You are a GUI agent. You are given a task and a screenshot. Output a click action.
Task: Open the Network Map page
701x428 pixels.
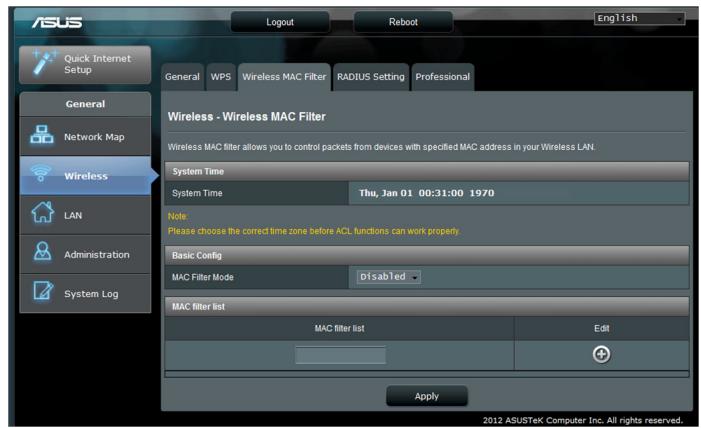pos(85,136)
